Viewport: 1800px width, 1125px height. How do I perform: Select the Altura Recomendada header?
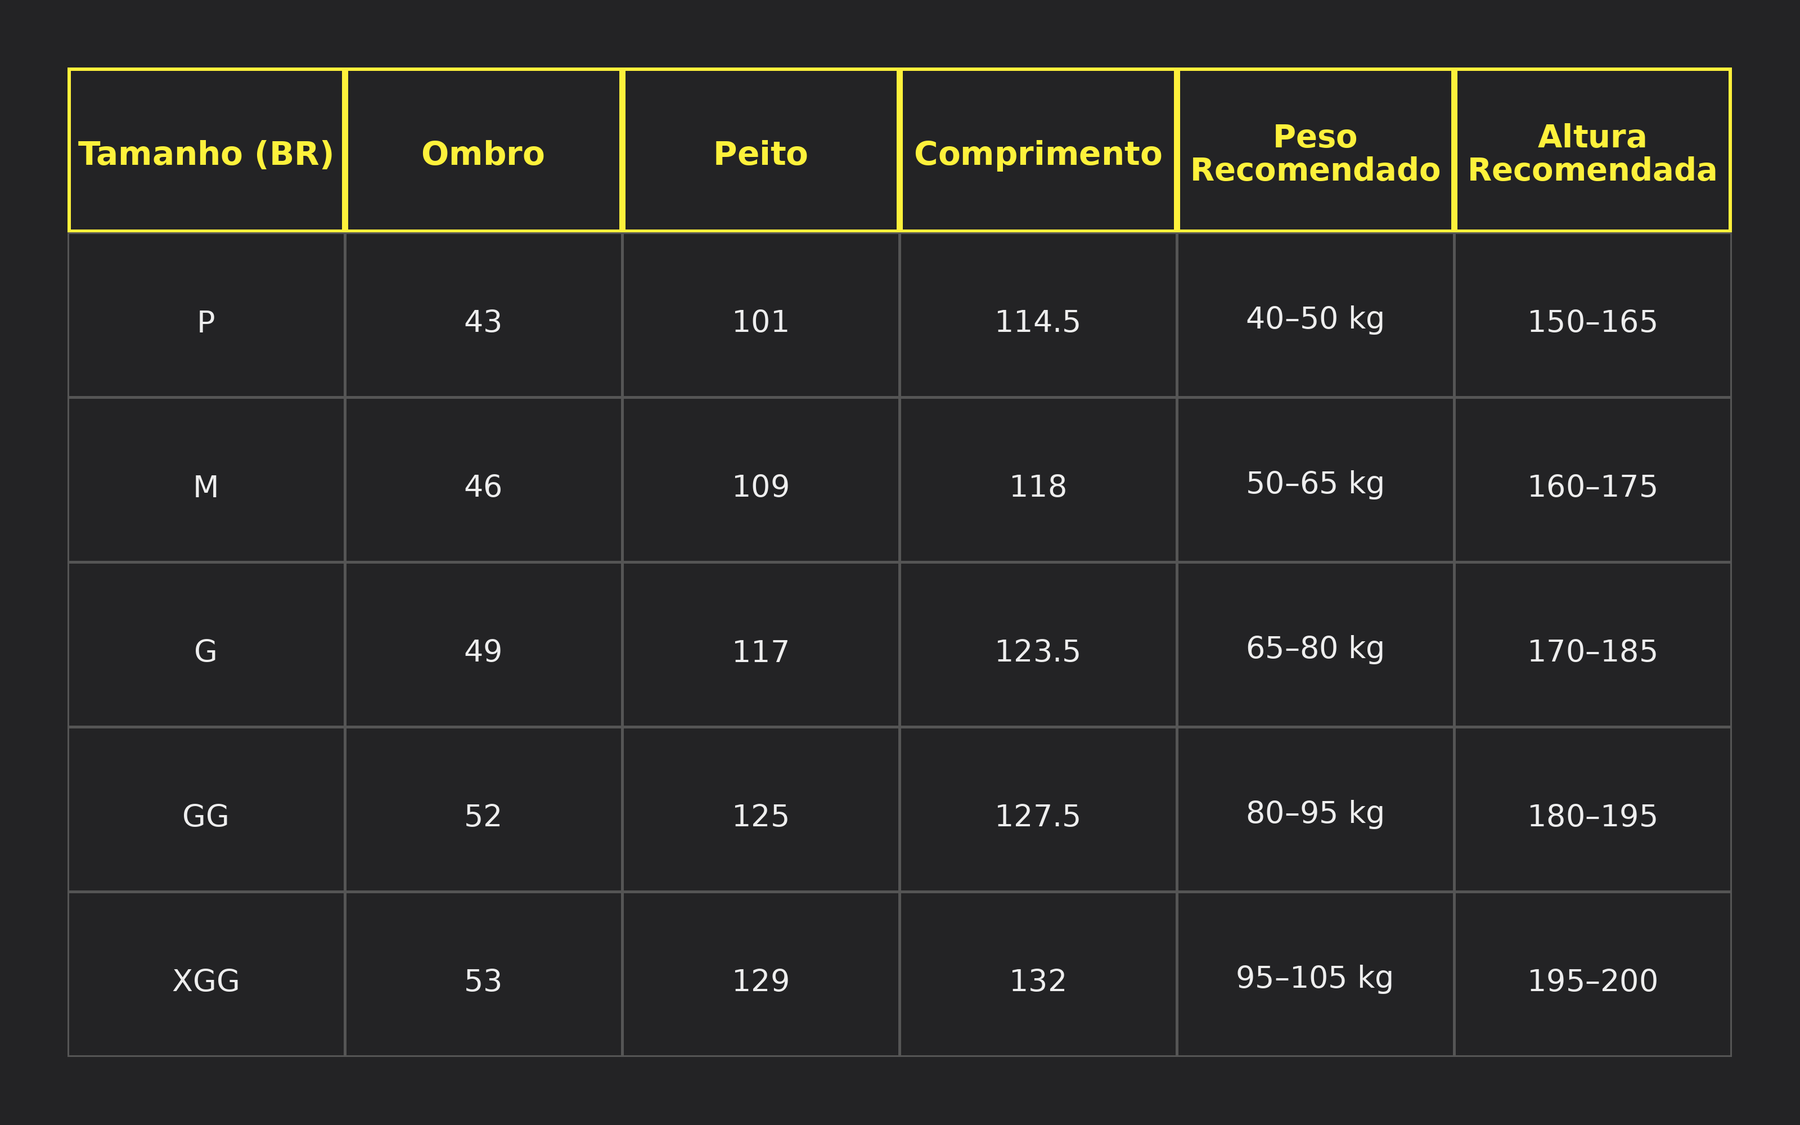click(x=1592, y=153)
